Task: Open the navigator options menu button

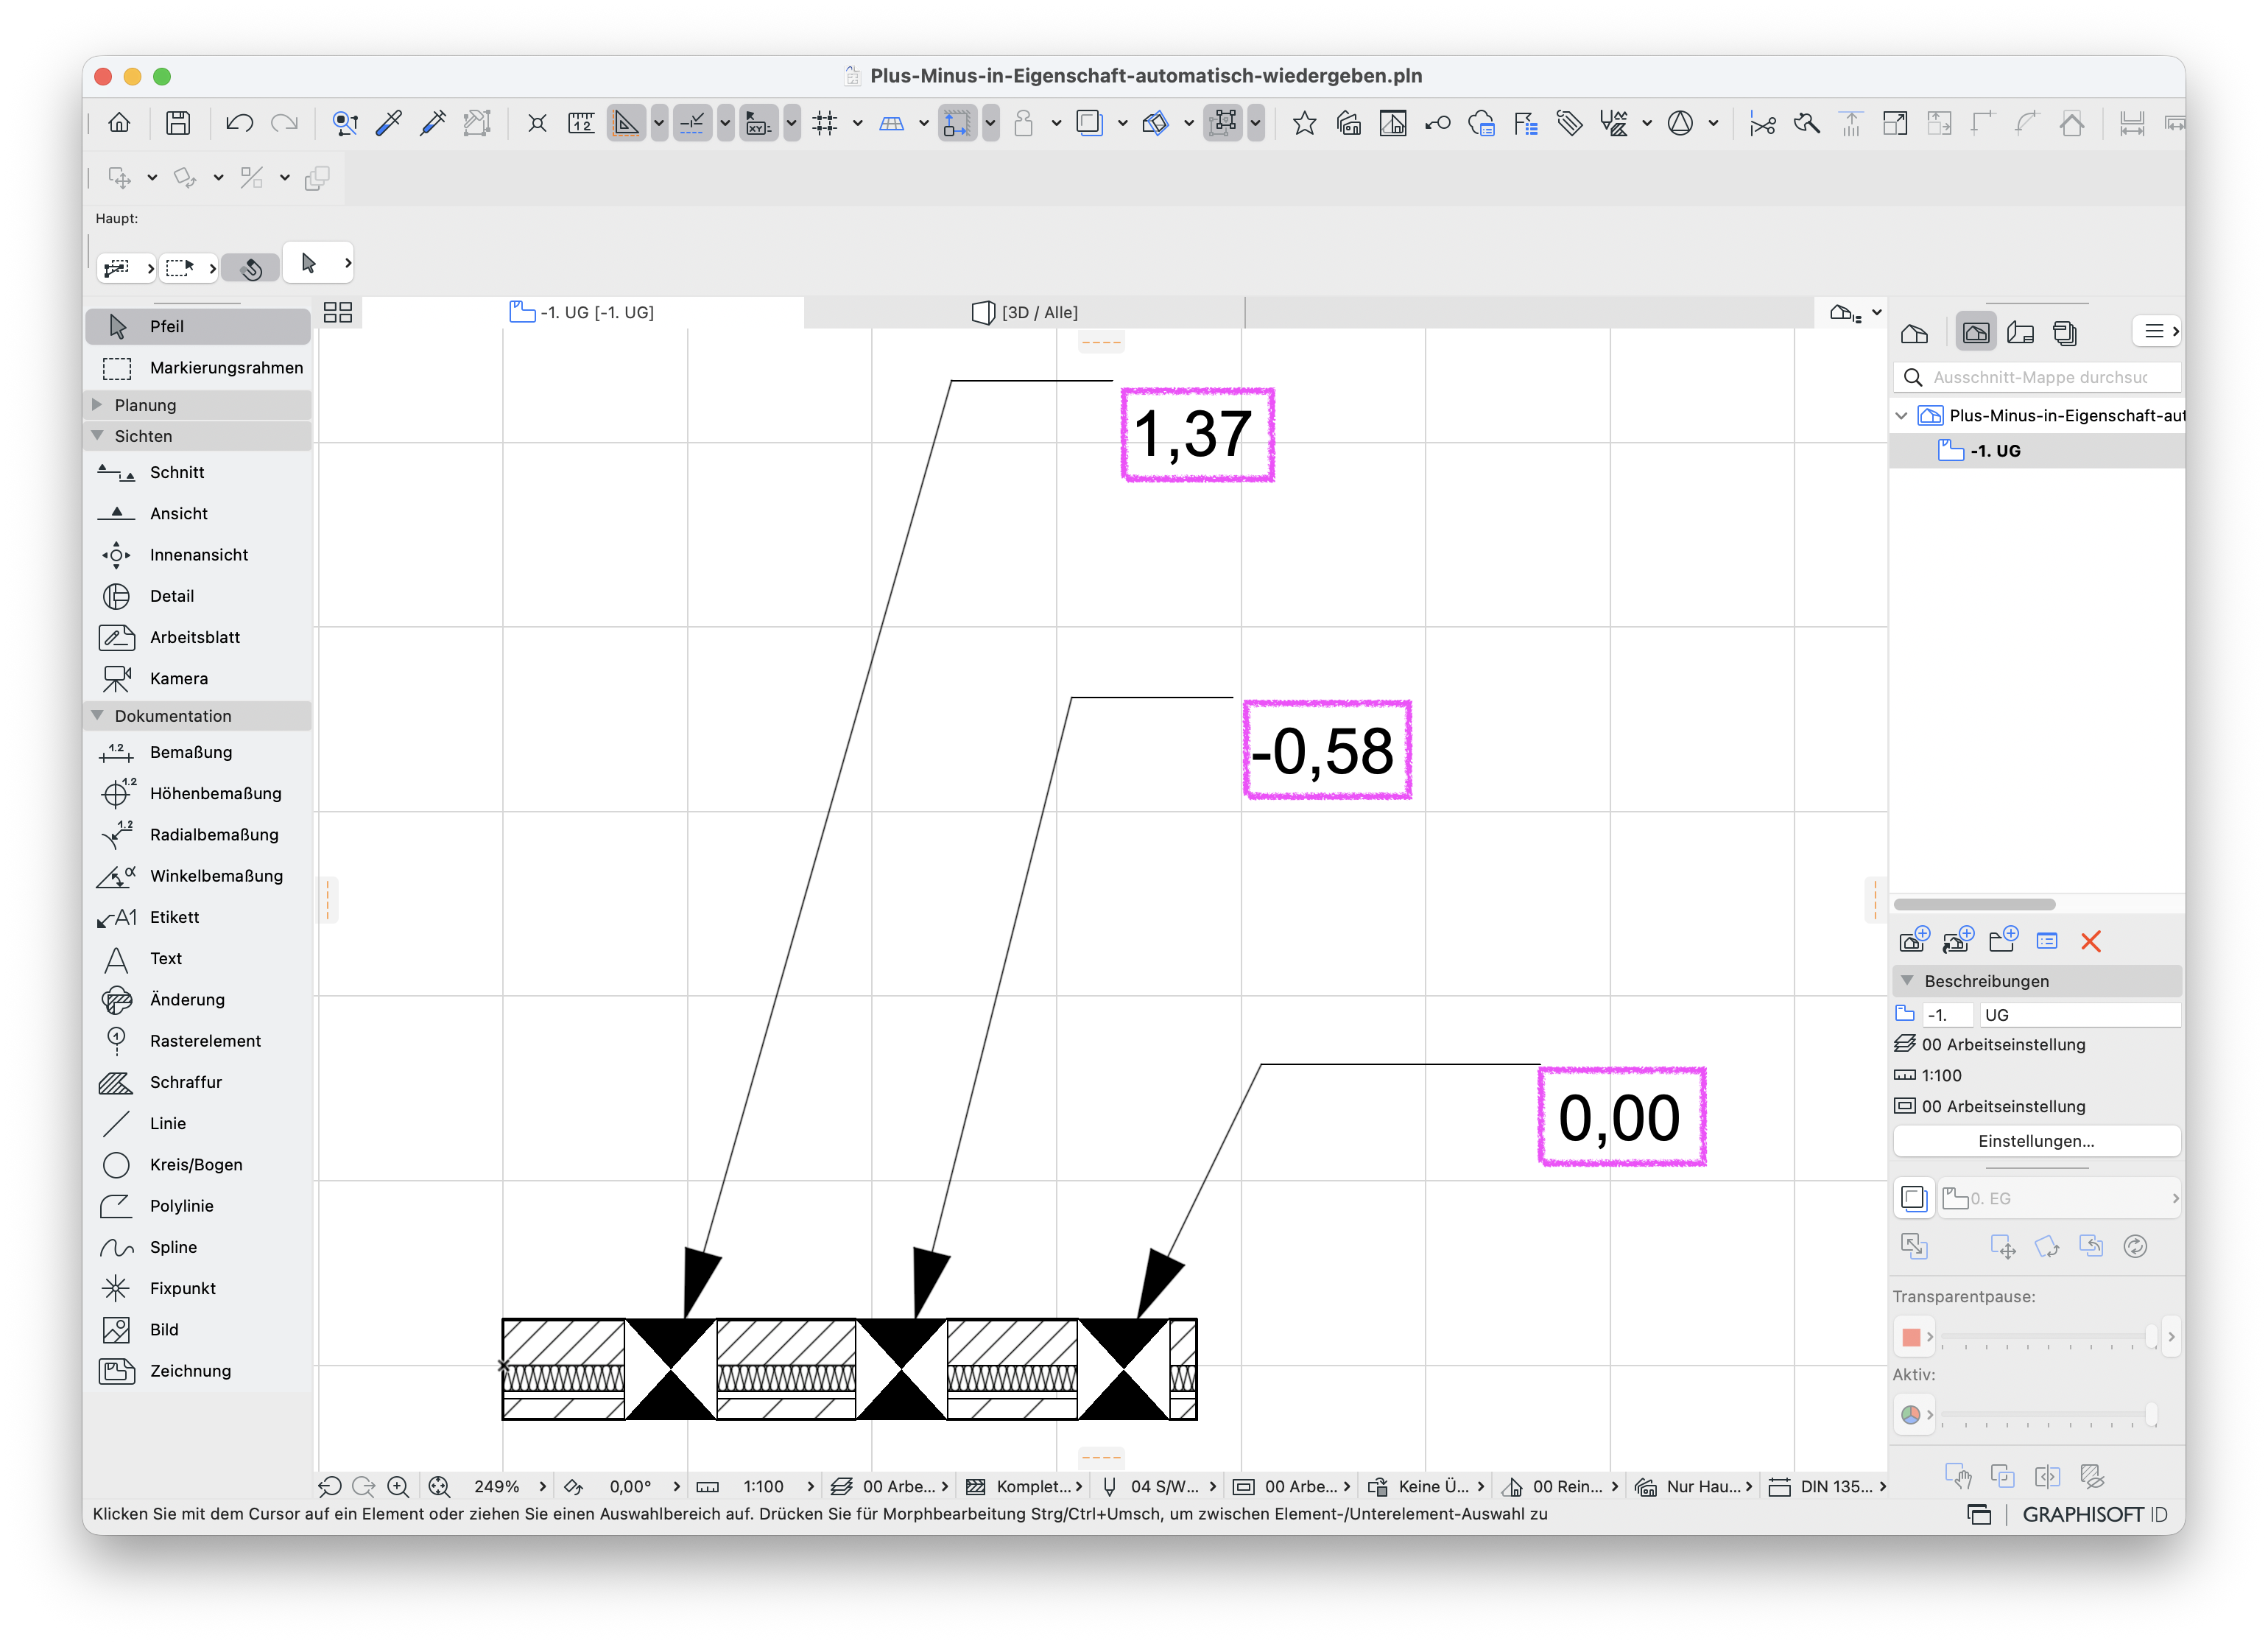Action: pos(2158,331)
